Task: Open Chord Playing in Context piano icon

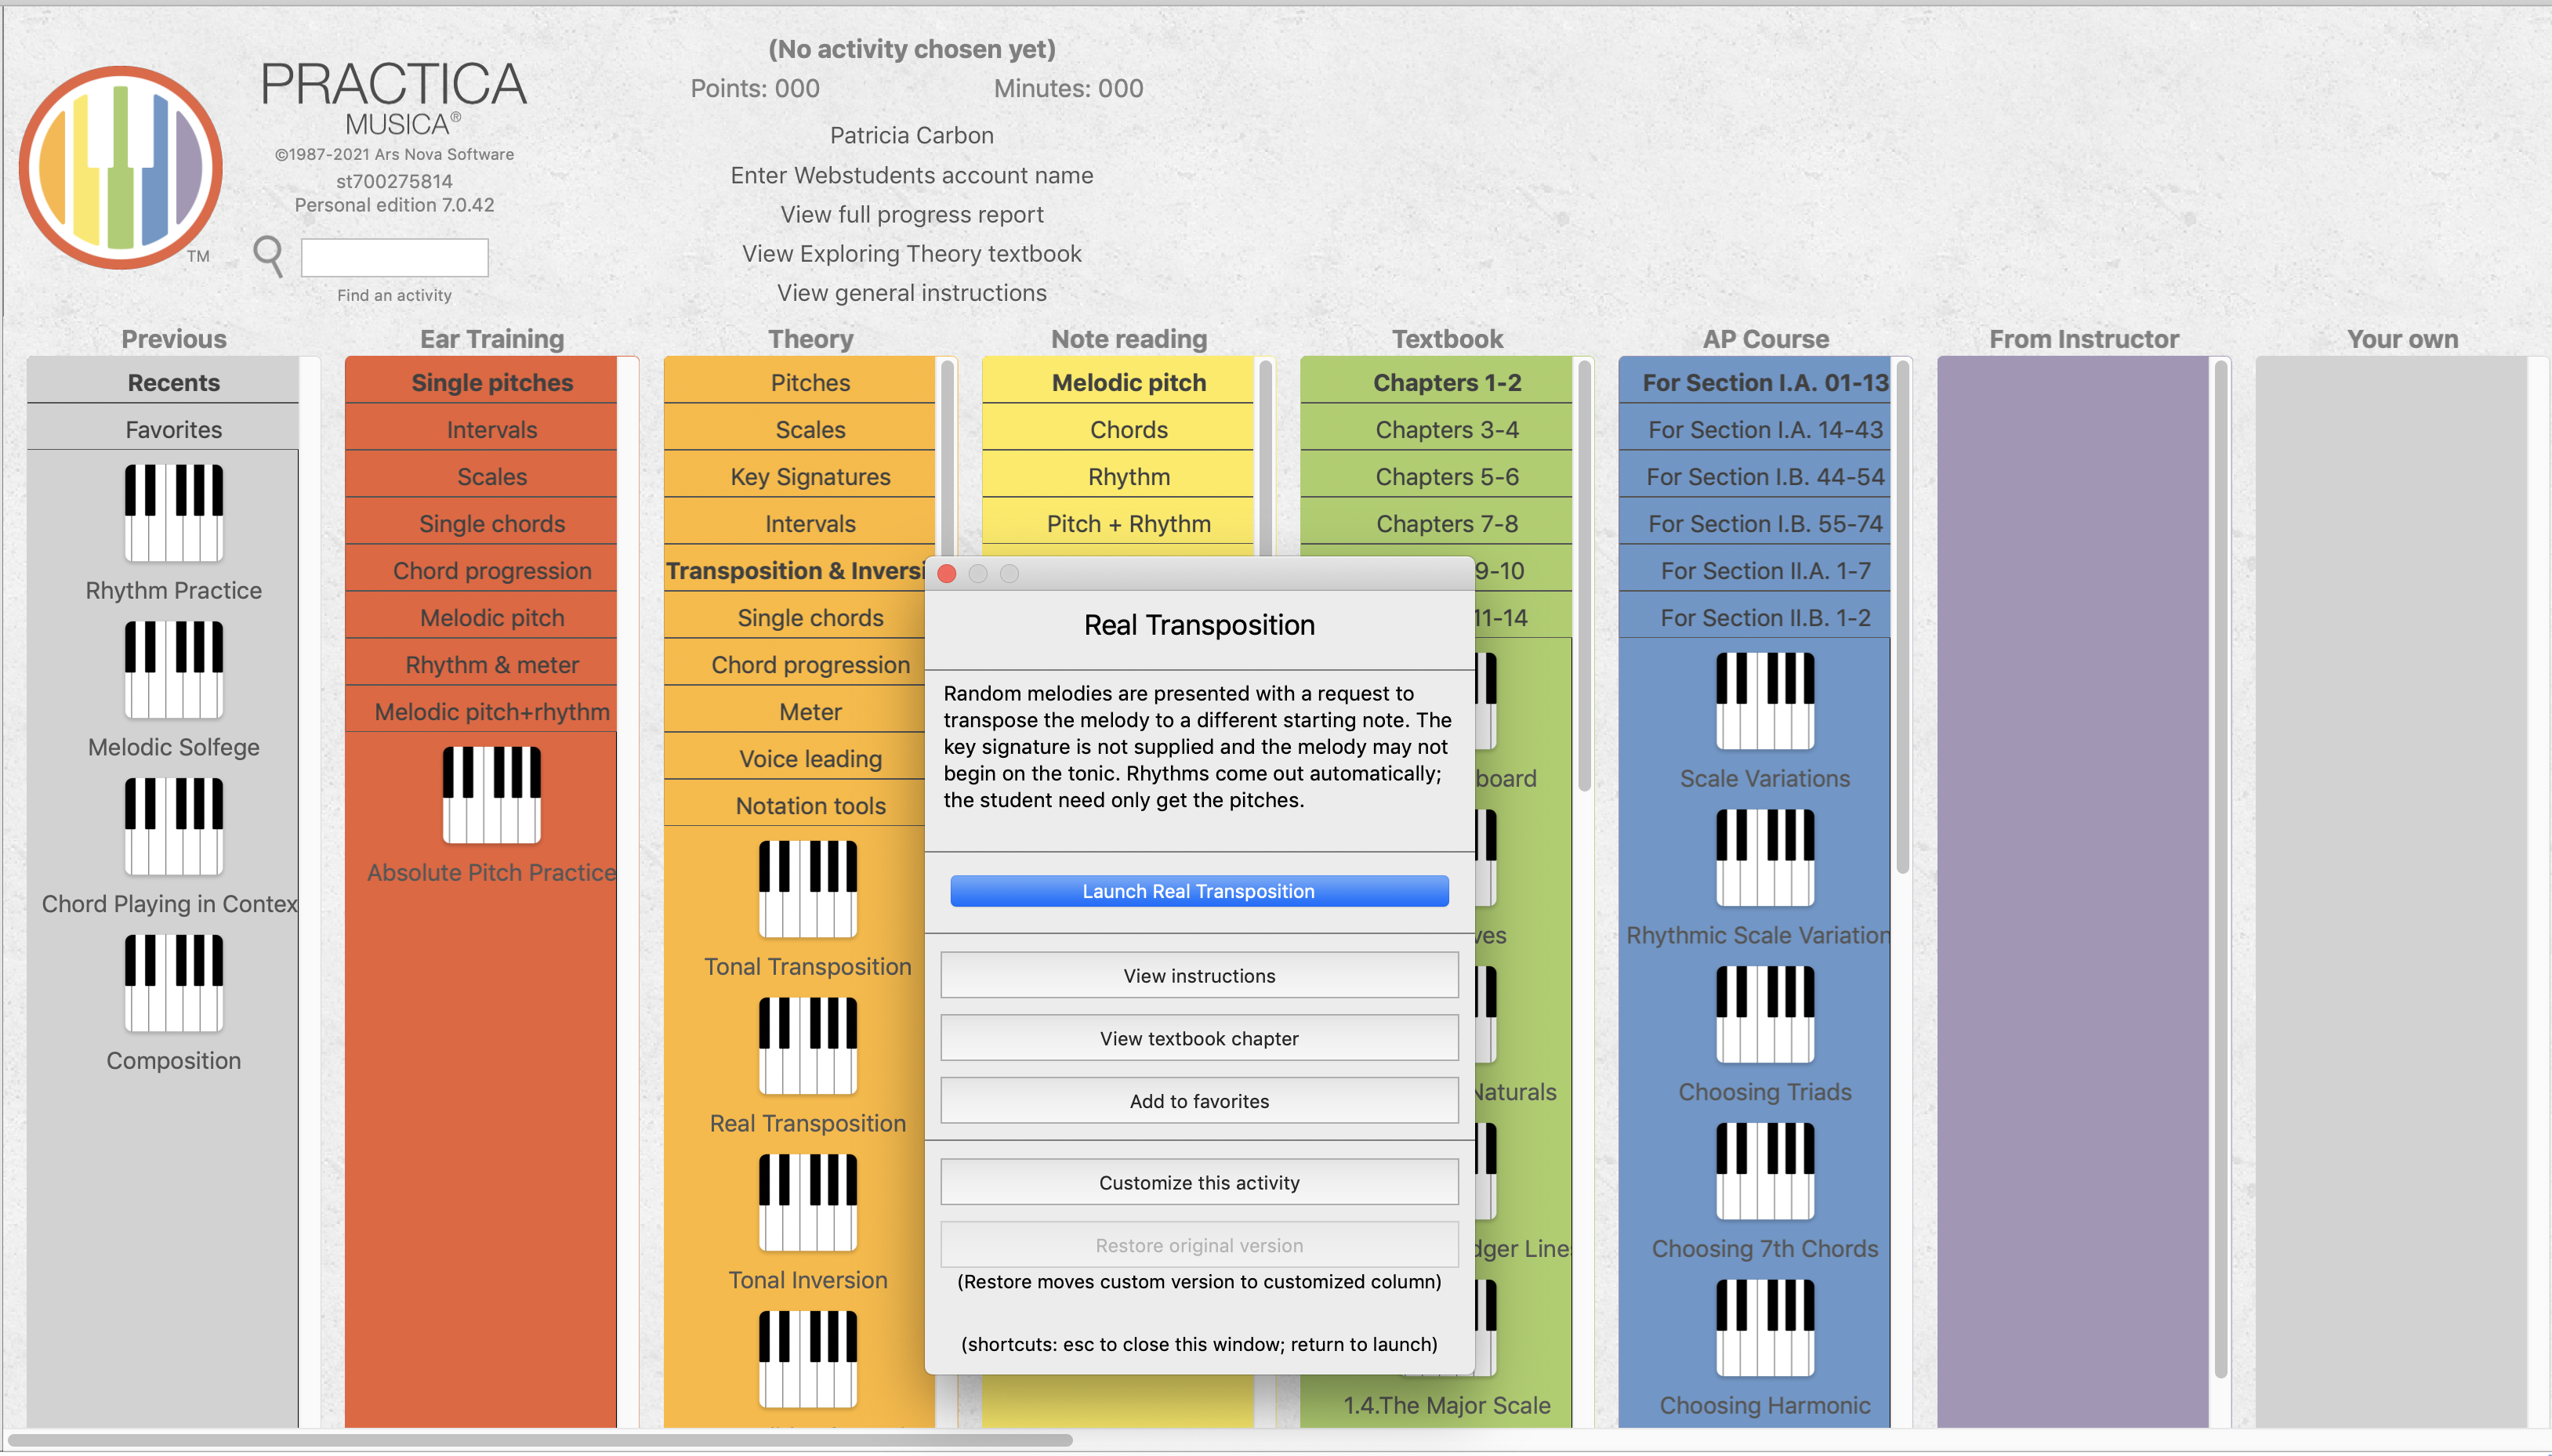Action: click(x=173, y=826)
